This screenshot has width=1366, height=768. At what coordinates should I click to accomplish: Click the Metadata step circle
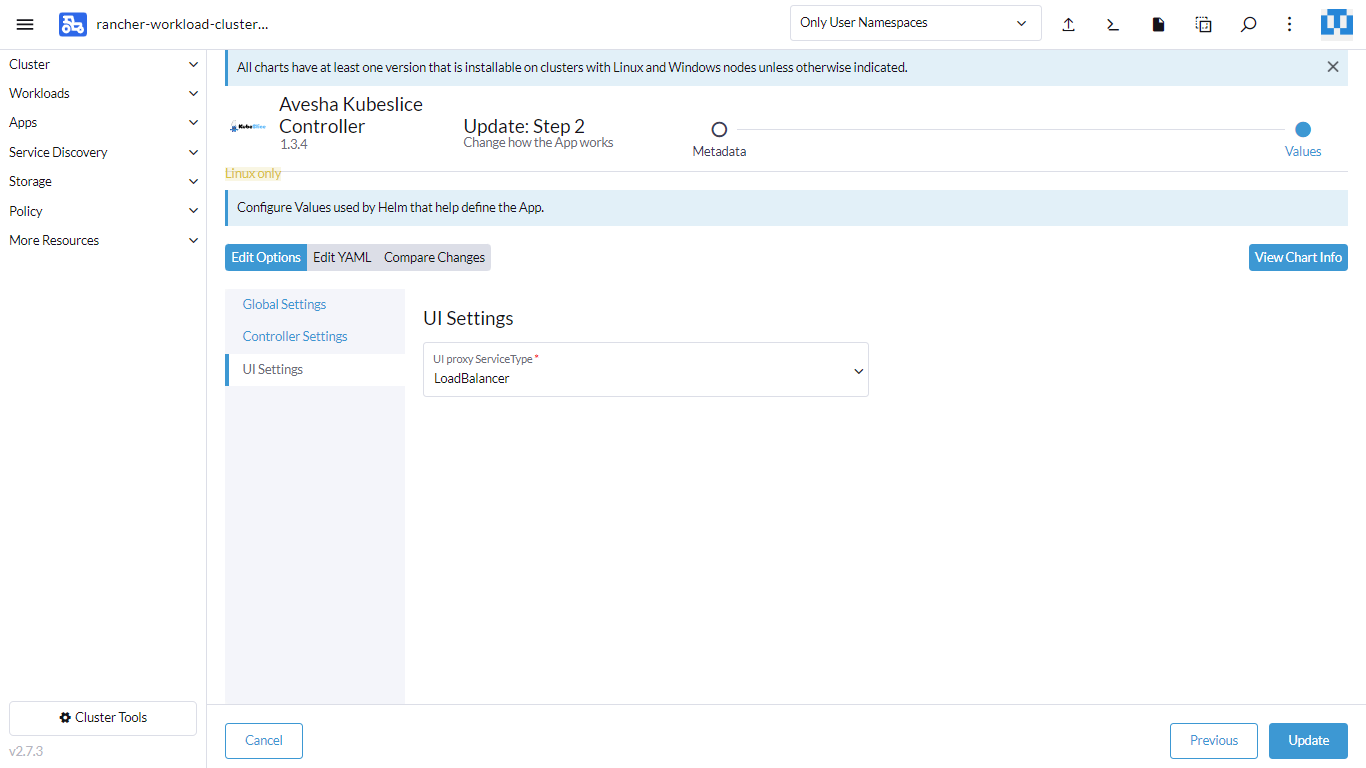click(x=719, y=129)
